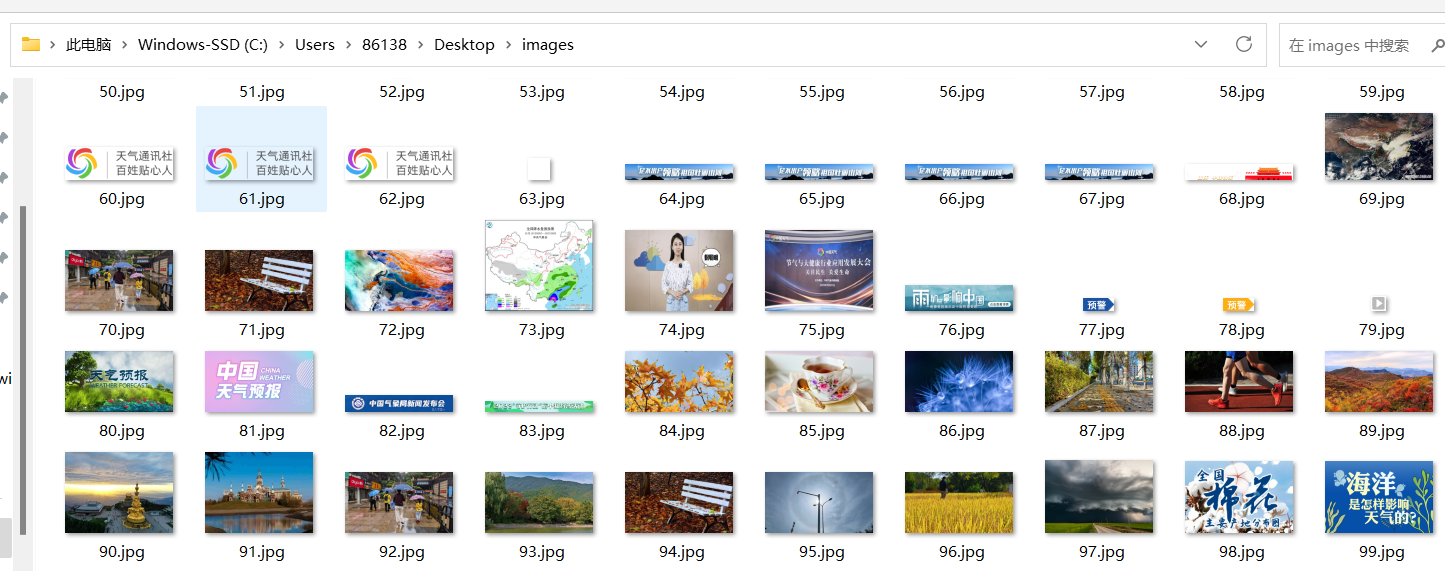Select the 82.jpg blue banner thumbnail
Screen dimensions: 1445x571
[399, 404]
